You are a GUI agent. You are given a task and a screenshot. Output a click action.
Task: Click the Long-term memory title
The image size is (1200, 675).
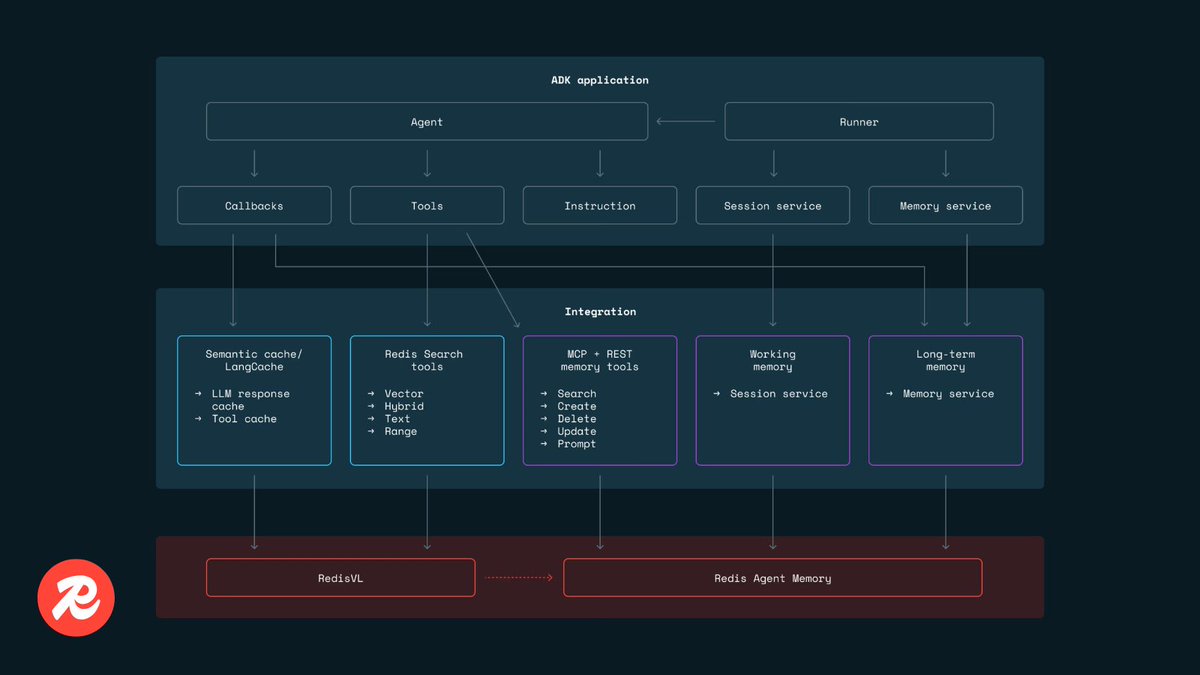pos(946,360)
